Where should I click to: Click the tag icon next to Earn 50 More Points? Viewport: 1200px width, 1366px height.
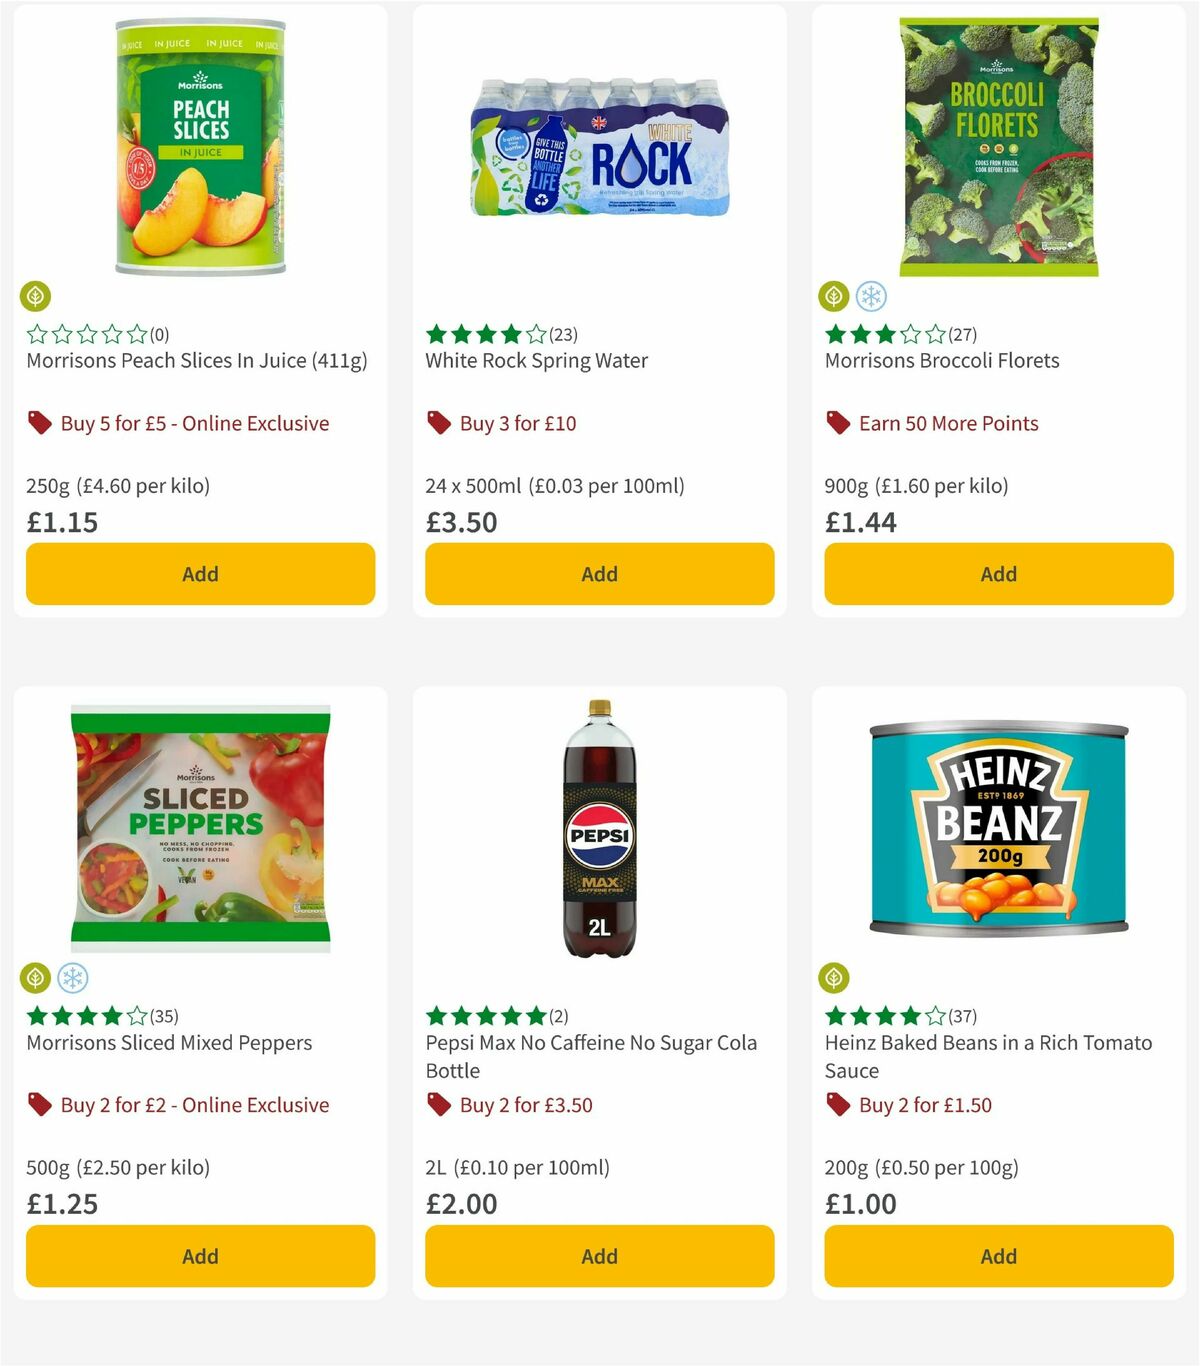[x=838, y=423]
